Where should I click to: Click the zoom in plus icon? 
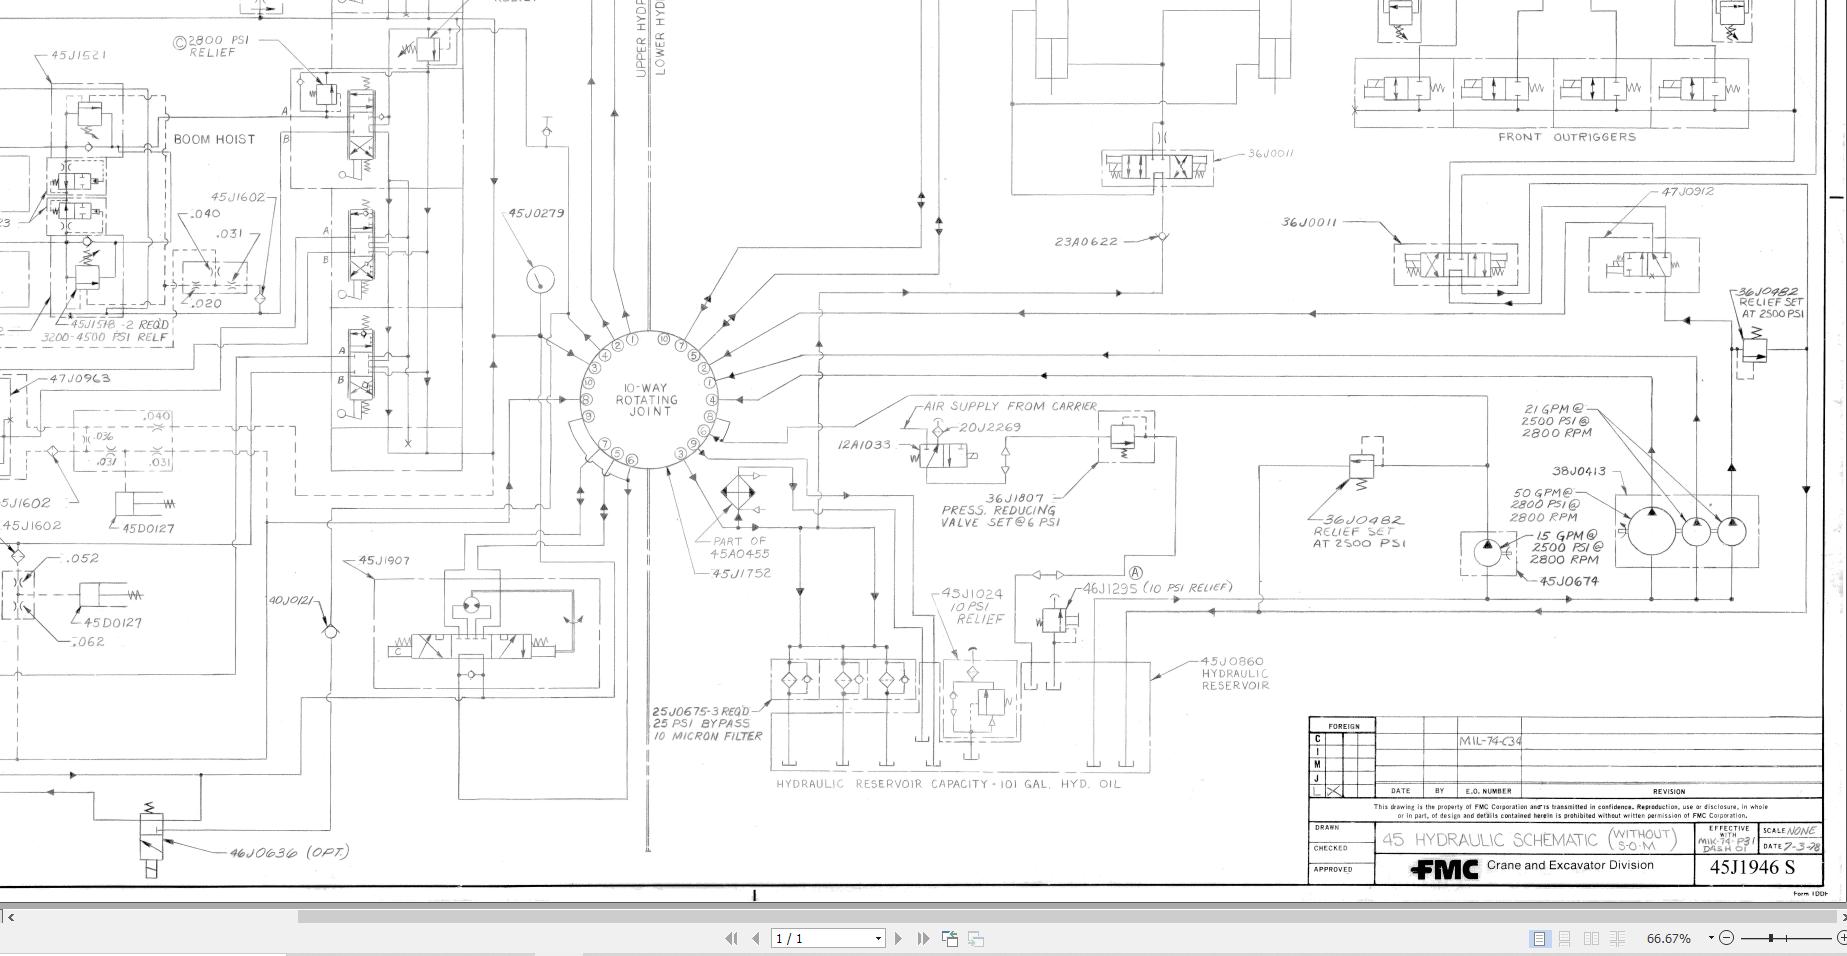coord(1842,938)
